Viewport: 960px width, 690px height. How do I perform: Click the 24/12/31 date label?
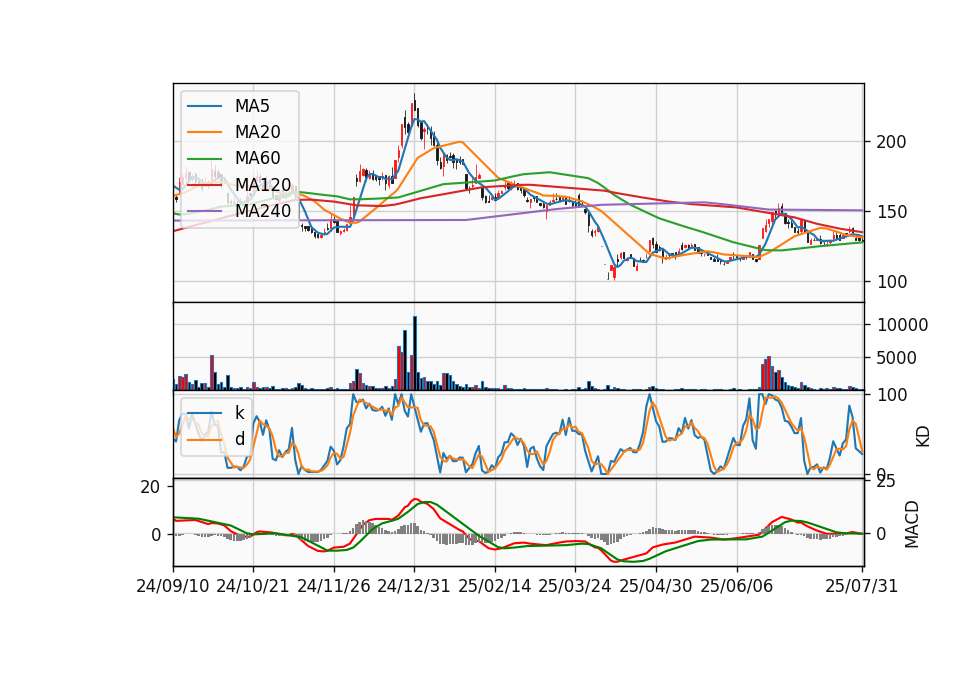[x=414, y=586]
